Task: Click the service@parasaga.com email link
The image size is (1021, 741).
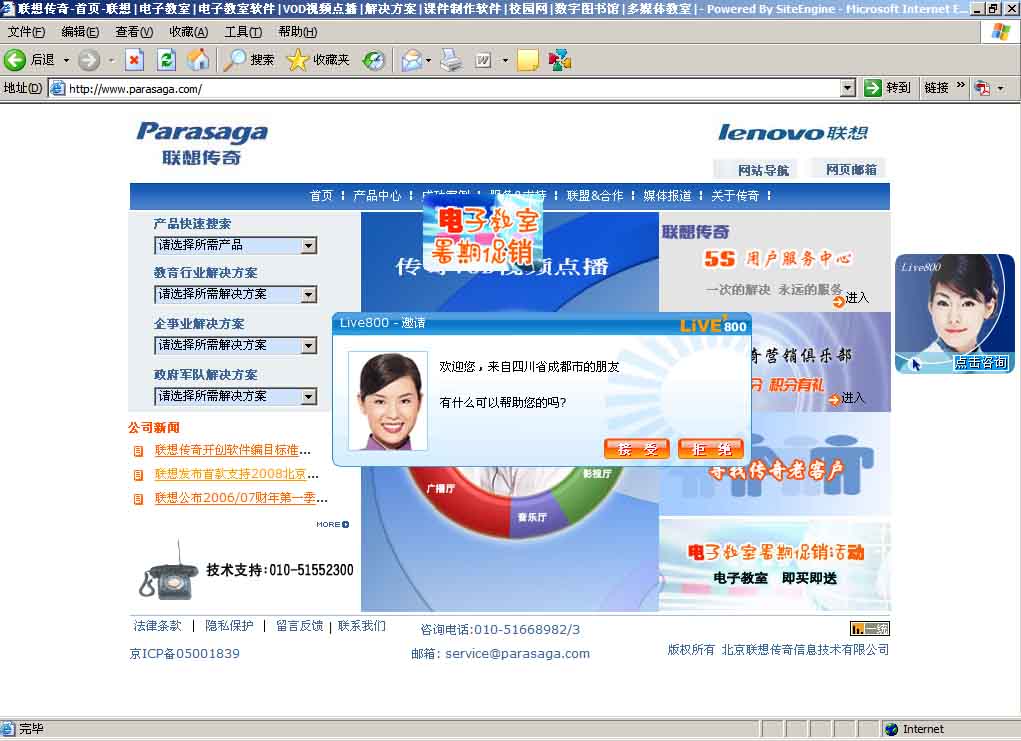Action: pyautogui.click(x=518, y=654)
